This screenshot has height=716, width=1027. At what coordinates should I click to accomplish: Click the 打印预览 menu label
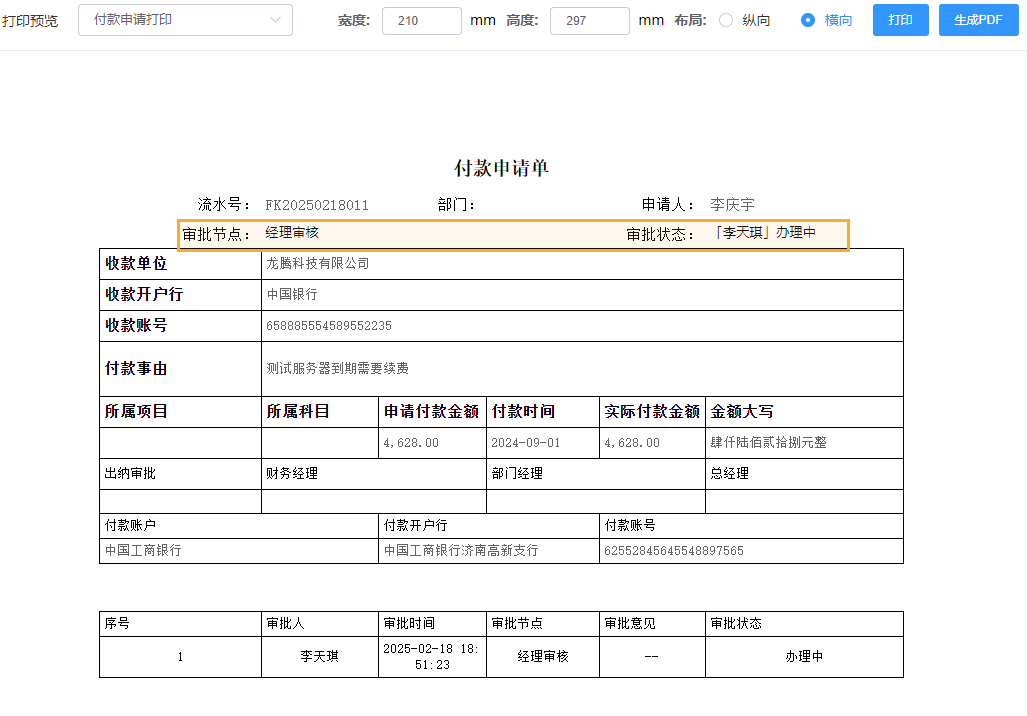pos(31,19)
